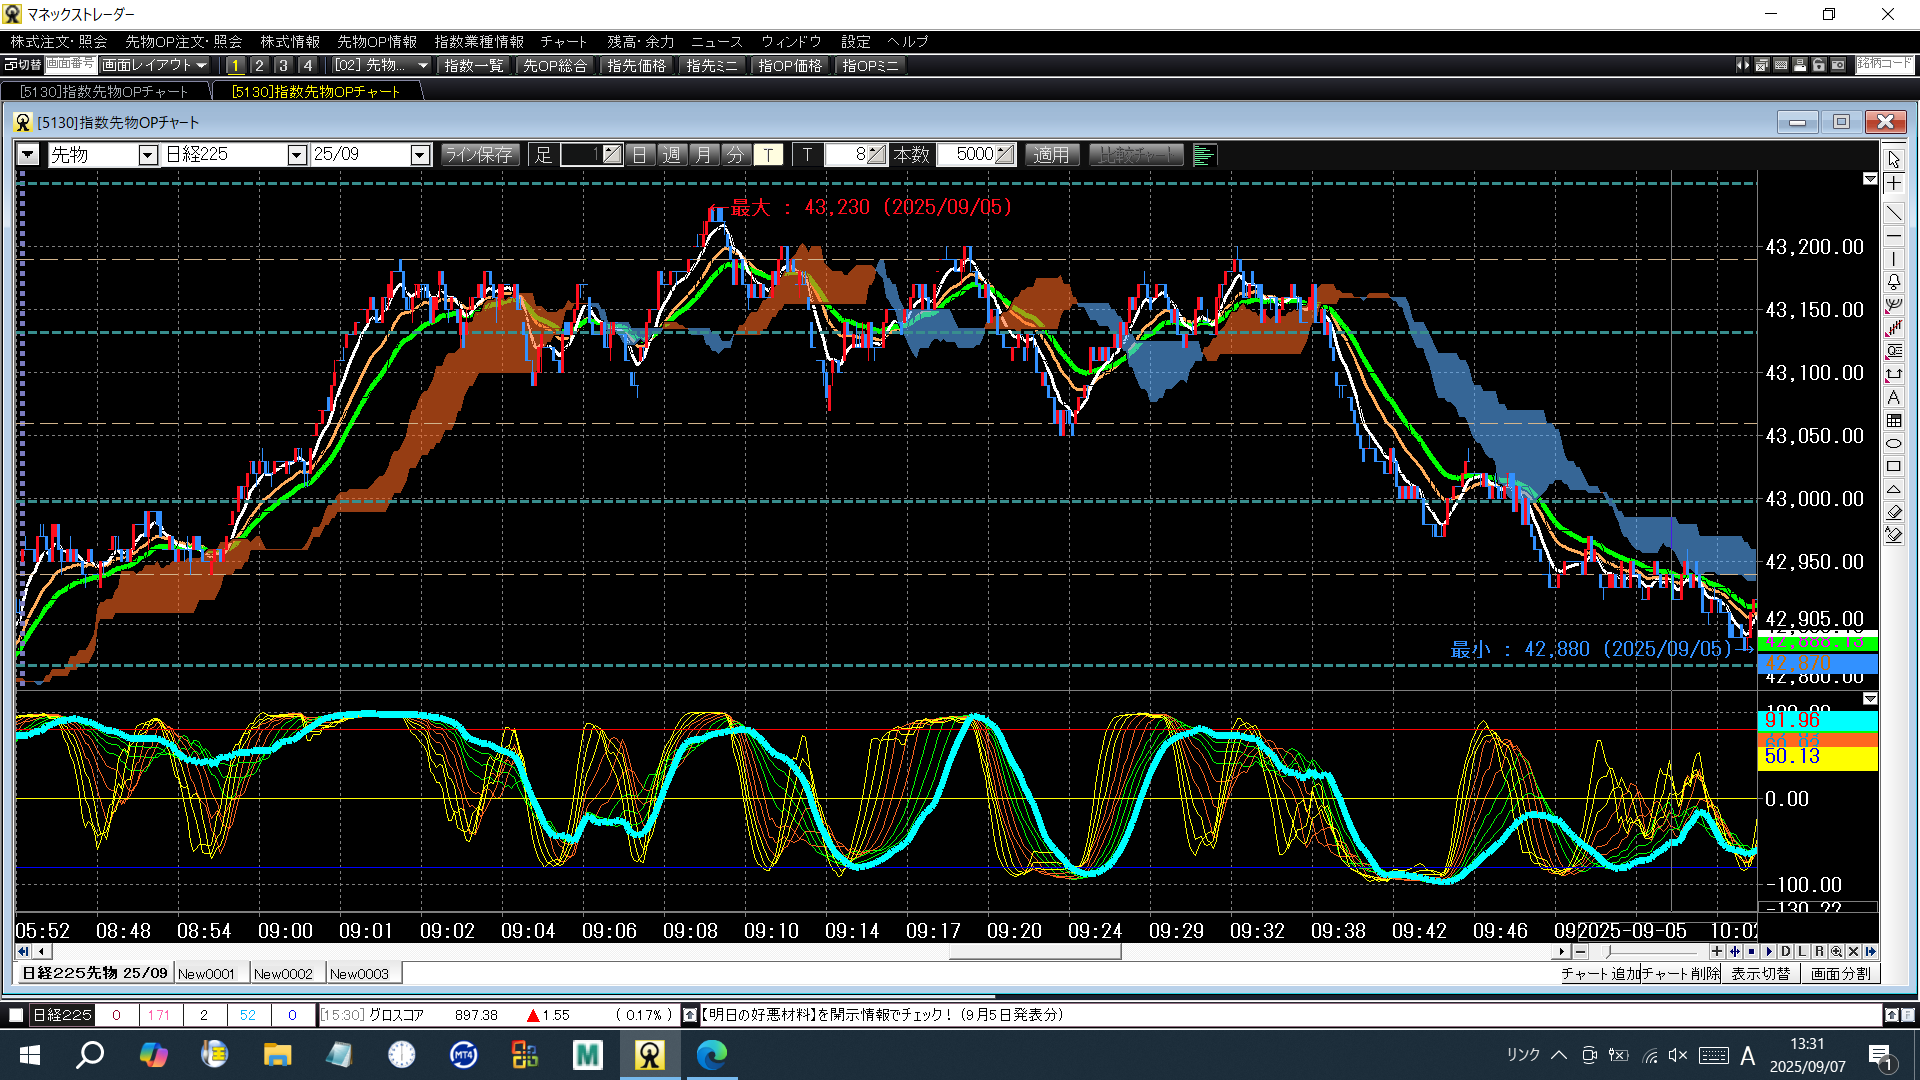Click the green volume profile icon
Image resolution: width=1920 pixels, height=1080 pixels.
(x=1204, y=155)
